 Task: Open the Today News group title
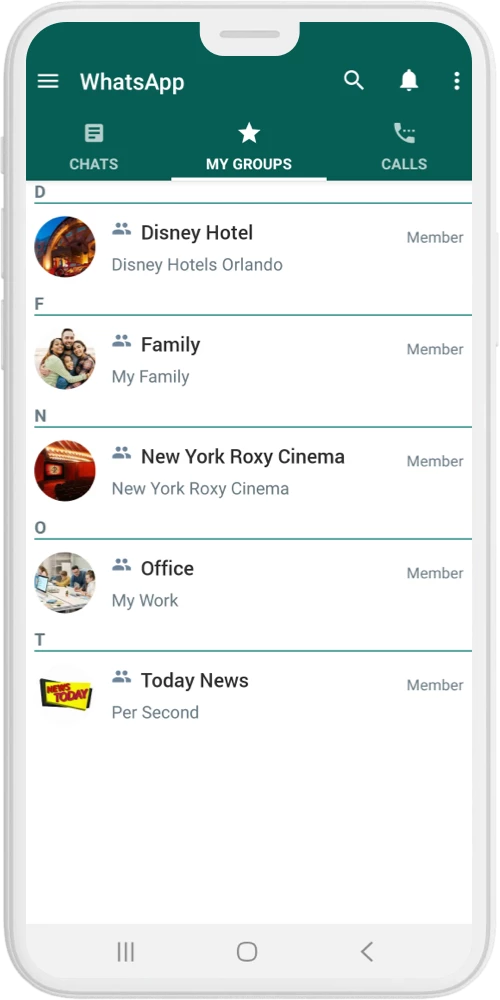(x=195, y=680)
